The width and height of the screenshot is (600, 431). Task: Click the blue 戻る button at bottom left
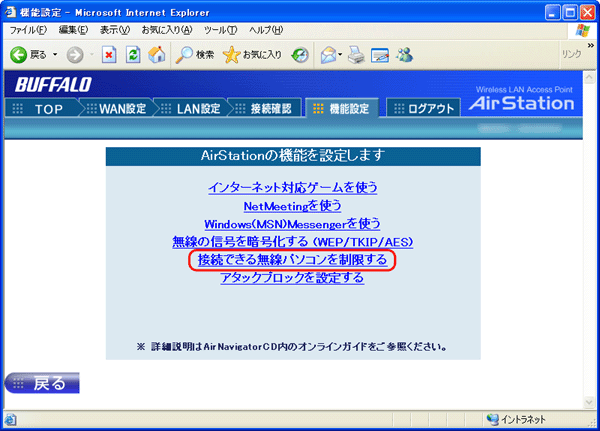(42, 383)
